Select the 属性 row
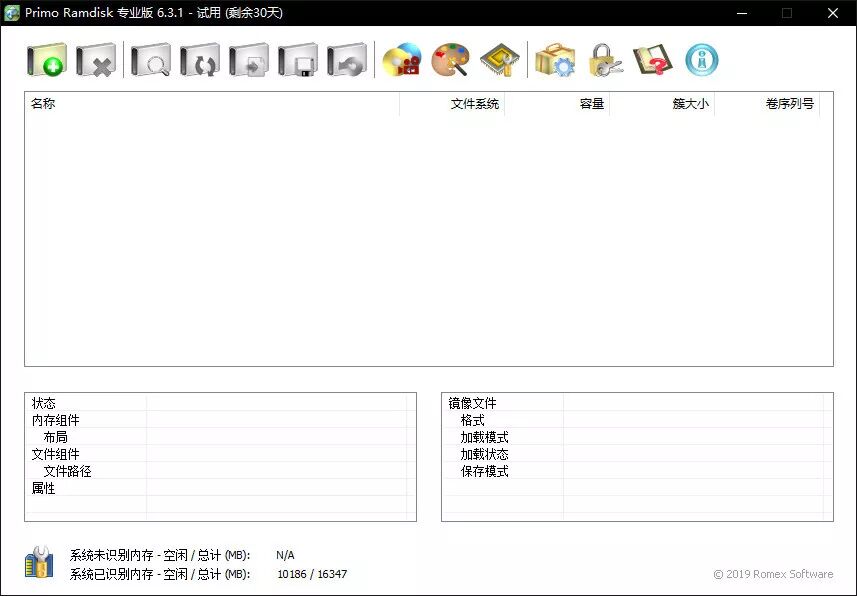This screenshot has height=596, width=857. [x=220, y=488]
